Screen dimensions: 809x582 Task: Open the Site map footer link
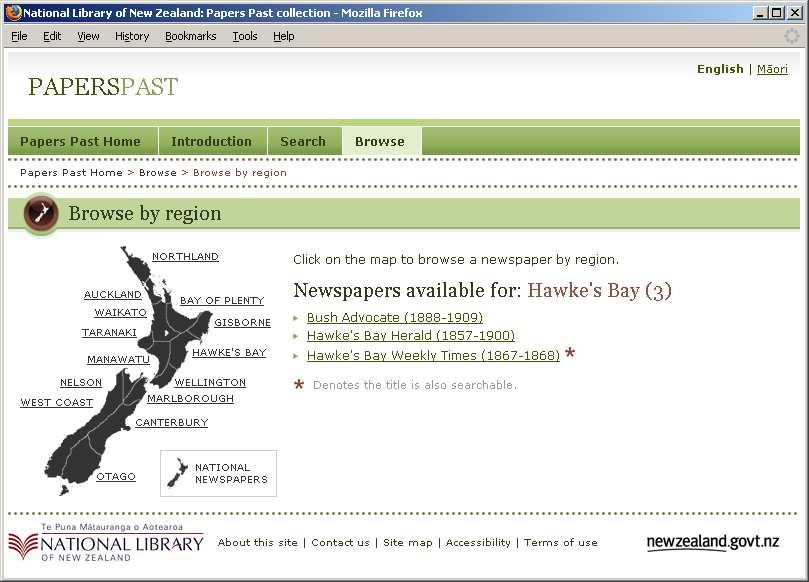point(408,542)
